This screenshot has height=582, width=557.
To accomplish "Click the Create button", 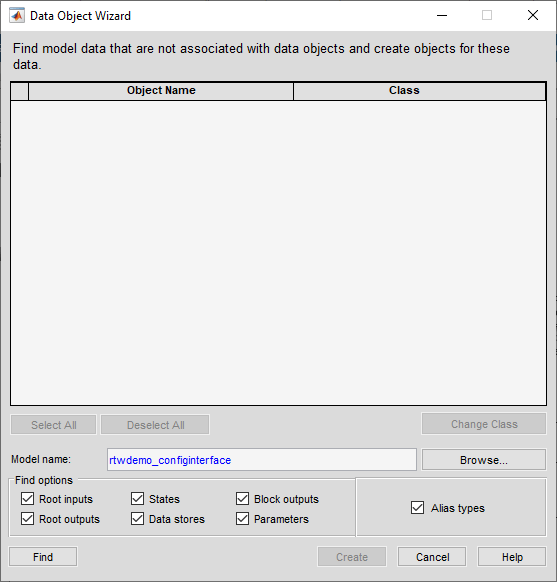I will (x=352, y=557).
